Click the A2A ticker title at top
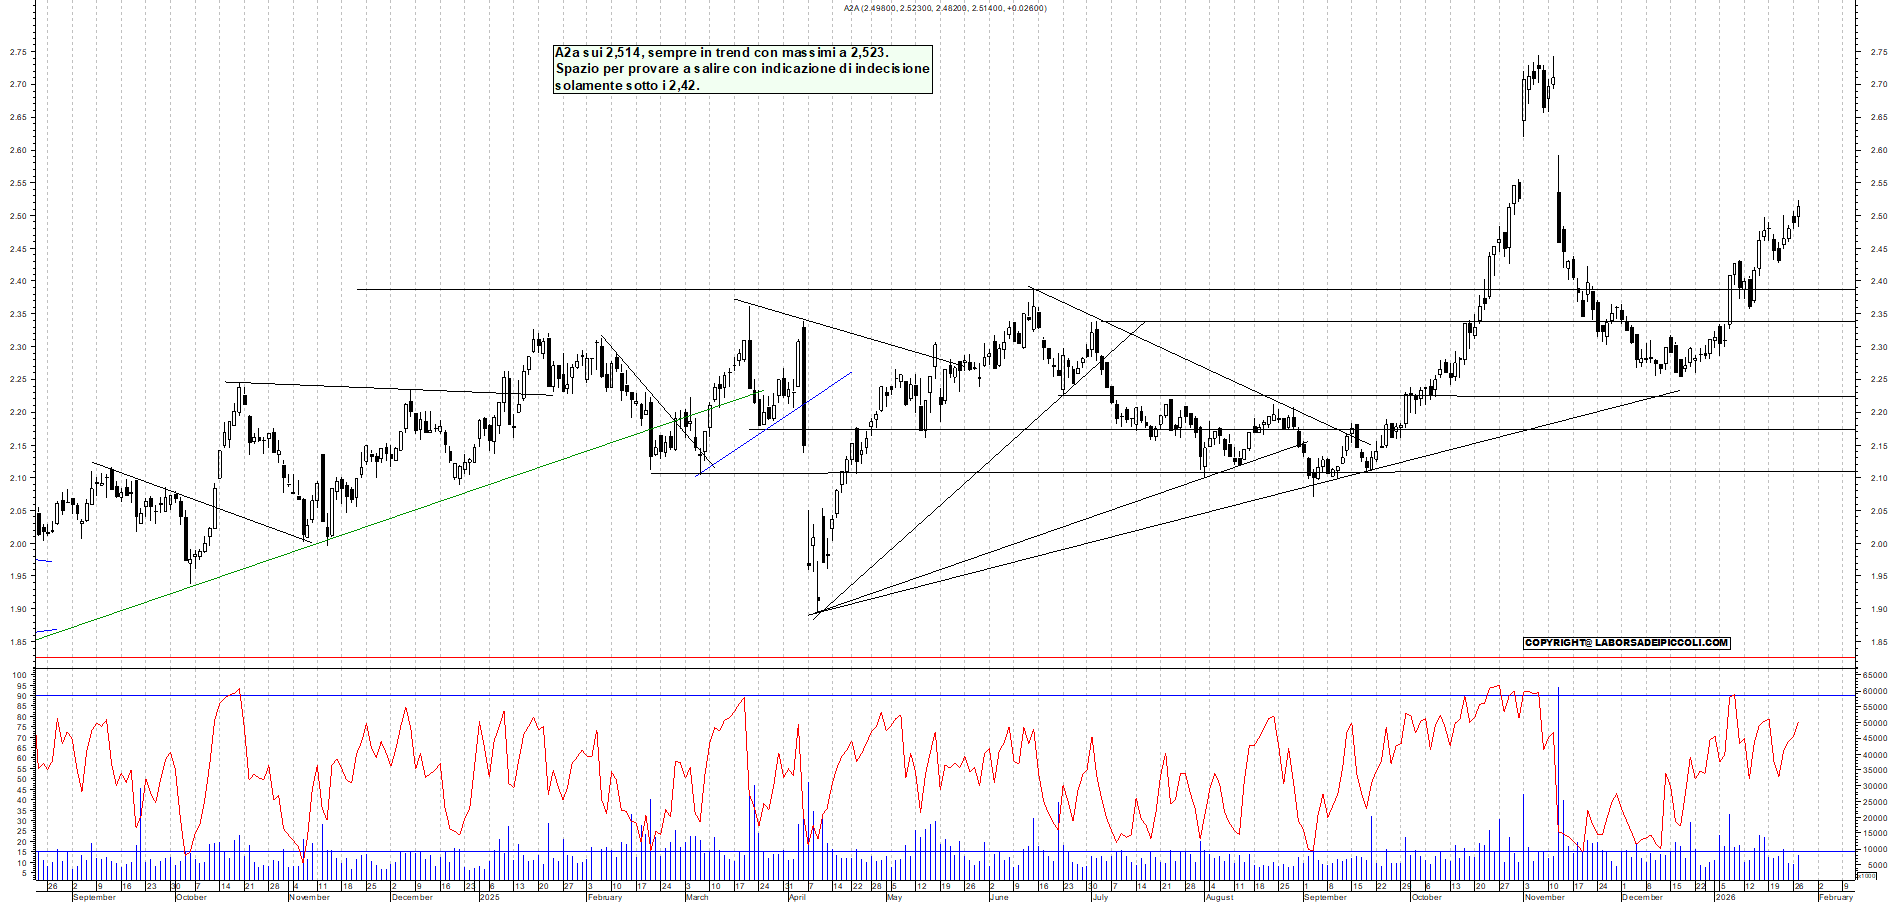The image size is (1890, 902). (944, 8)
